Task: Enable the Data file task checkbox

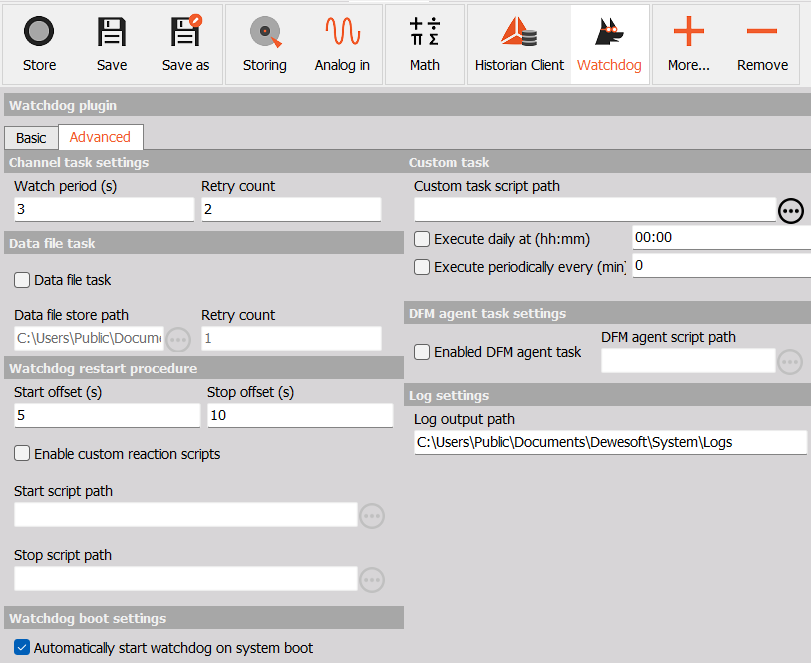Action: point(21,280)
